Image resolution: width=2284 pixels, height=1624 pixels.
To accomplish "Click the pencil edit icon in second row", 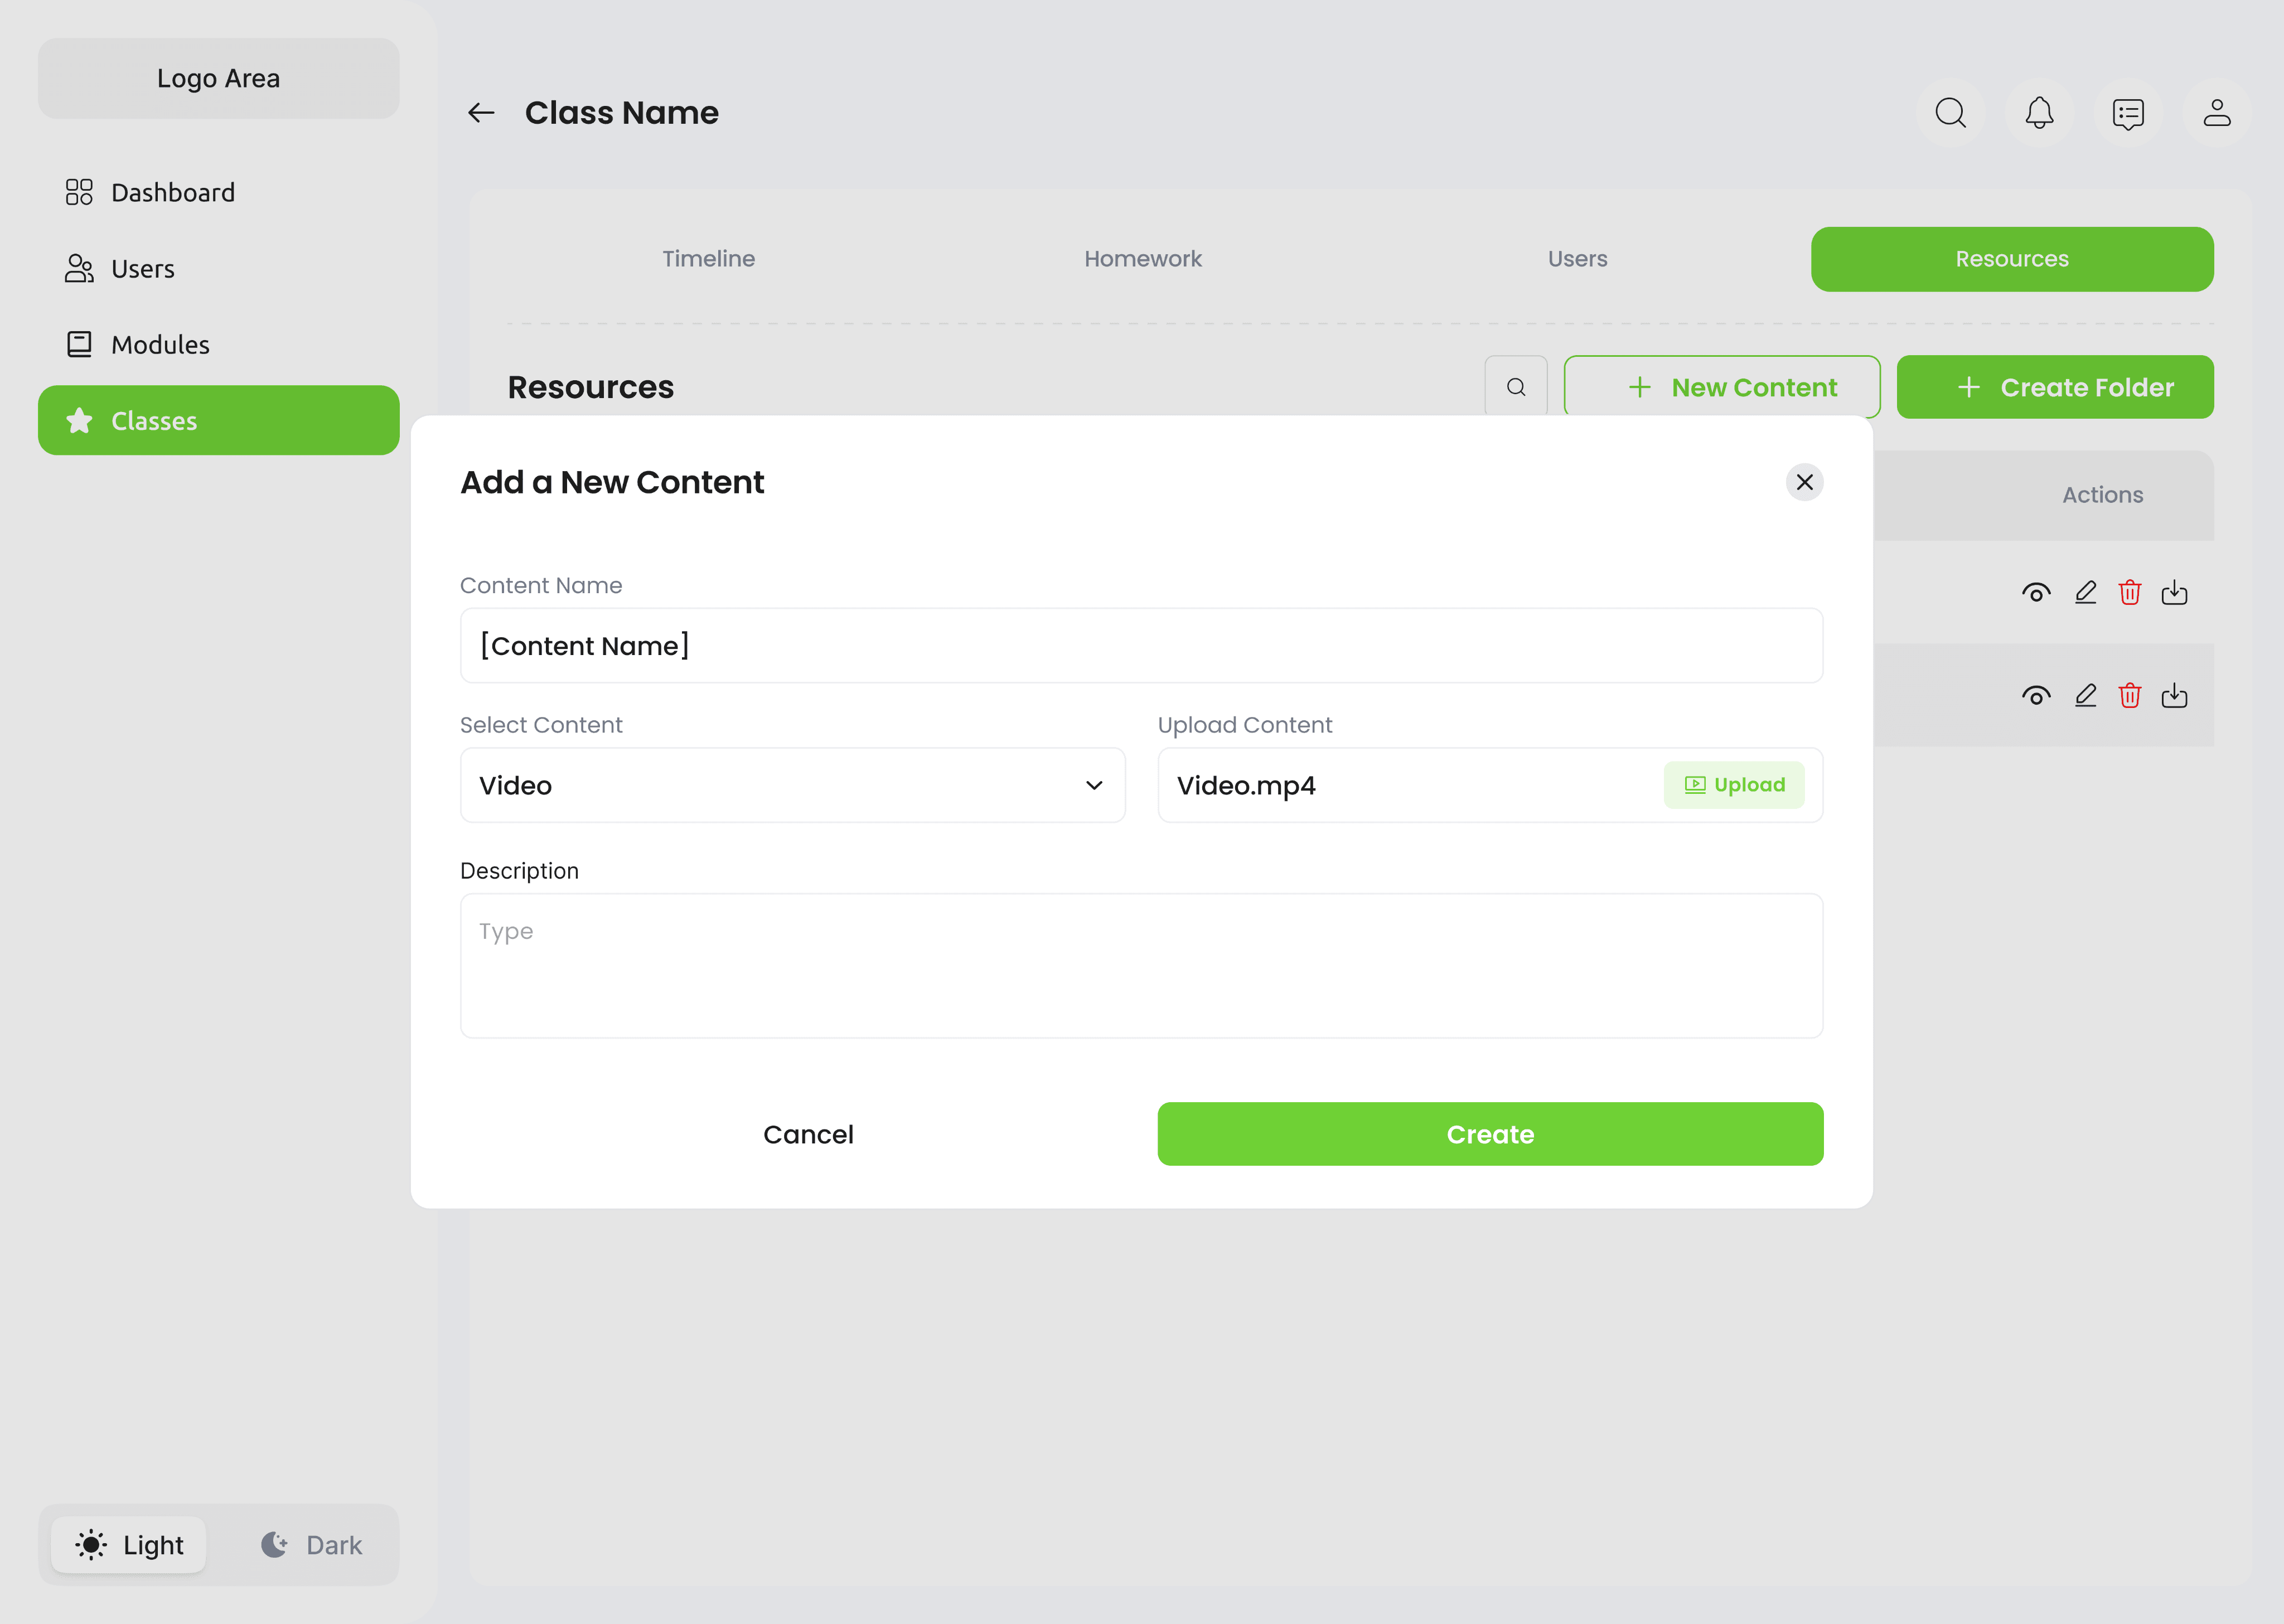I will coord(2085,695).
